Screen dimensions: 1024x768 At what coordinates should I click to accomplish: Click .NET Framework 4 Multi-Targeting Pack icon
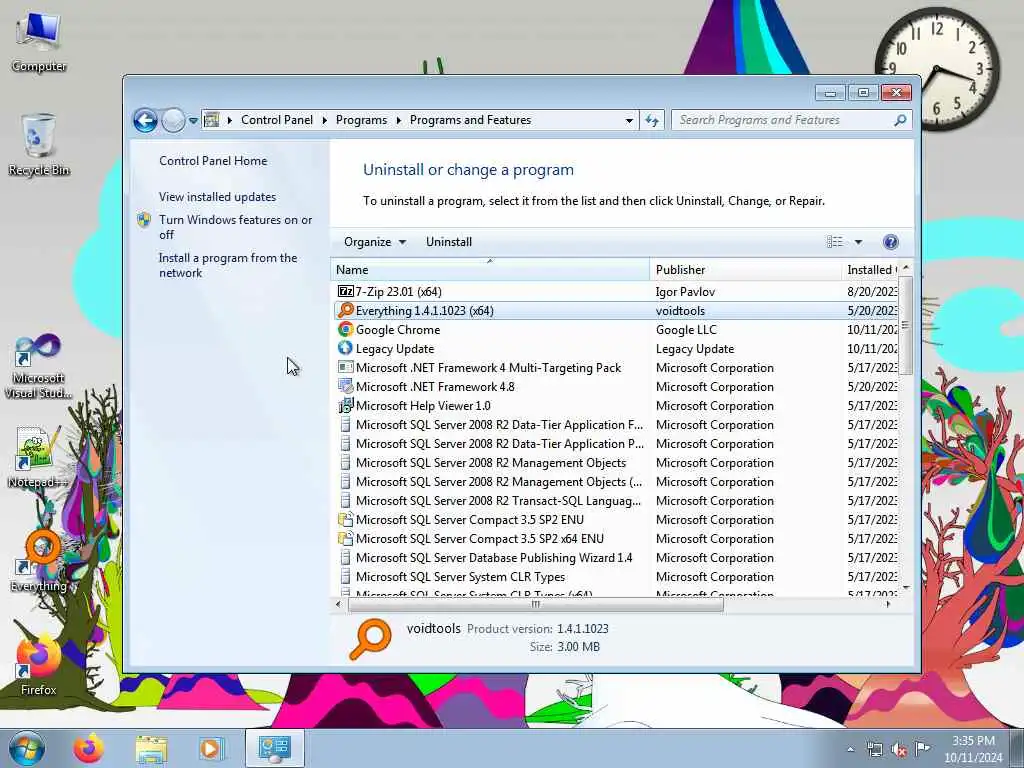pos(345,367)
